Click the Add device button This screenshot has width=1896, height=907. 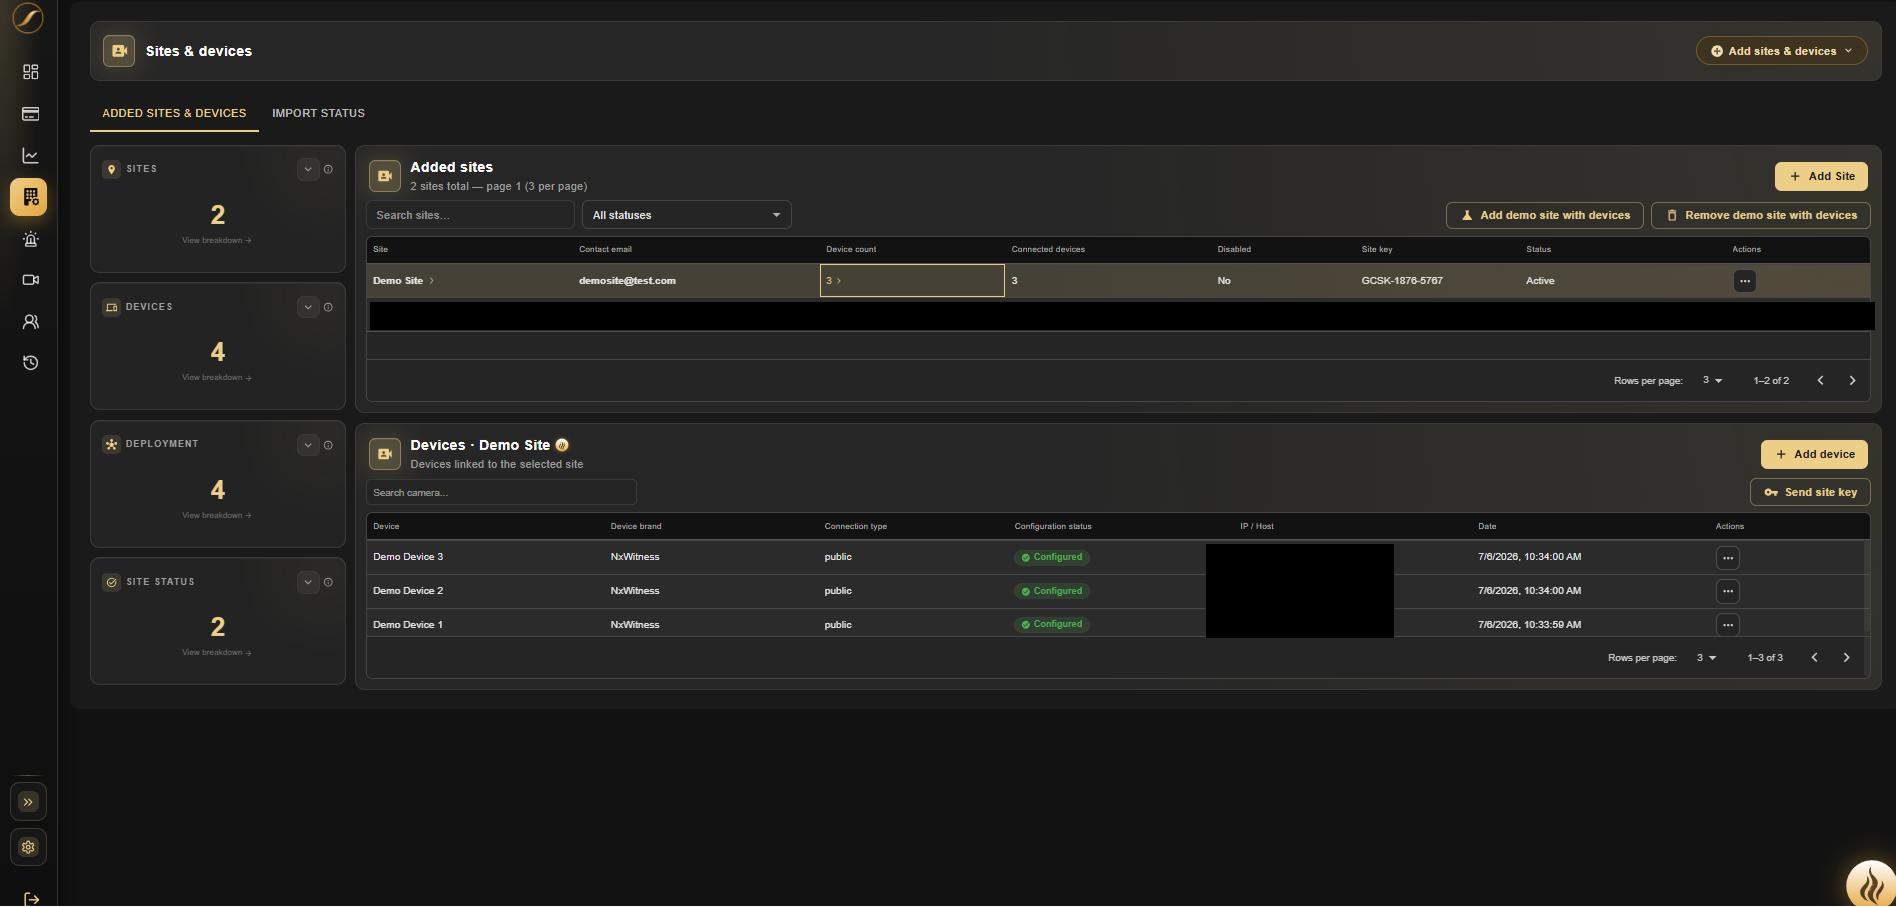(x=1814, y=454)
